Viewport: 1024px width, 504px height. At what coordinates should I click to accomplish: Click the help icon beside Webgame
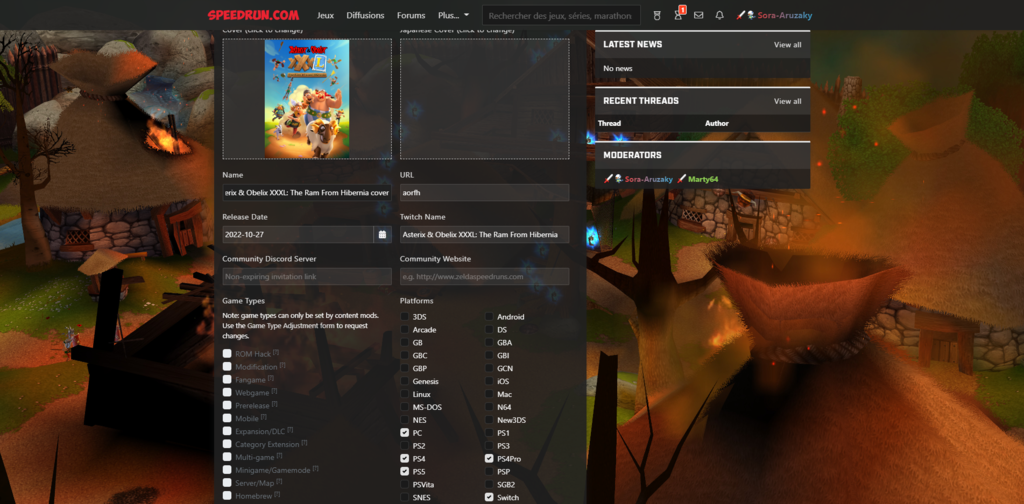274,391
